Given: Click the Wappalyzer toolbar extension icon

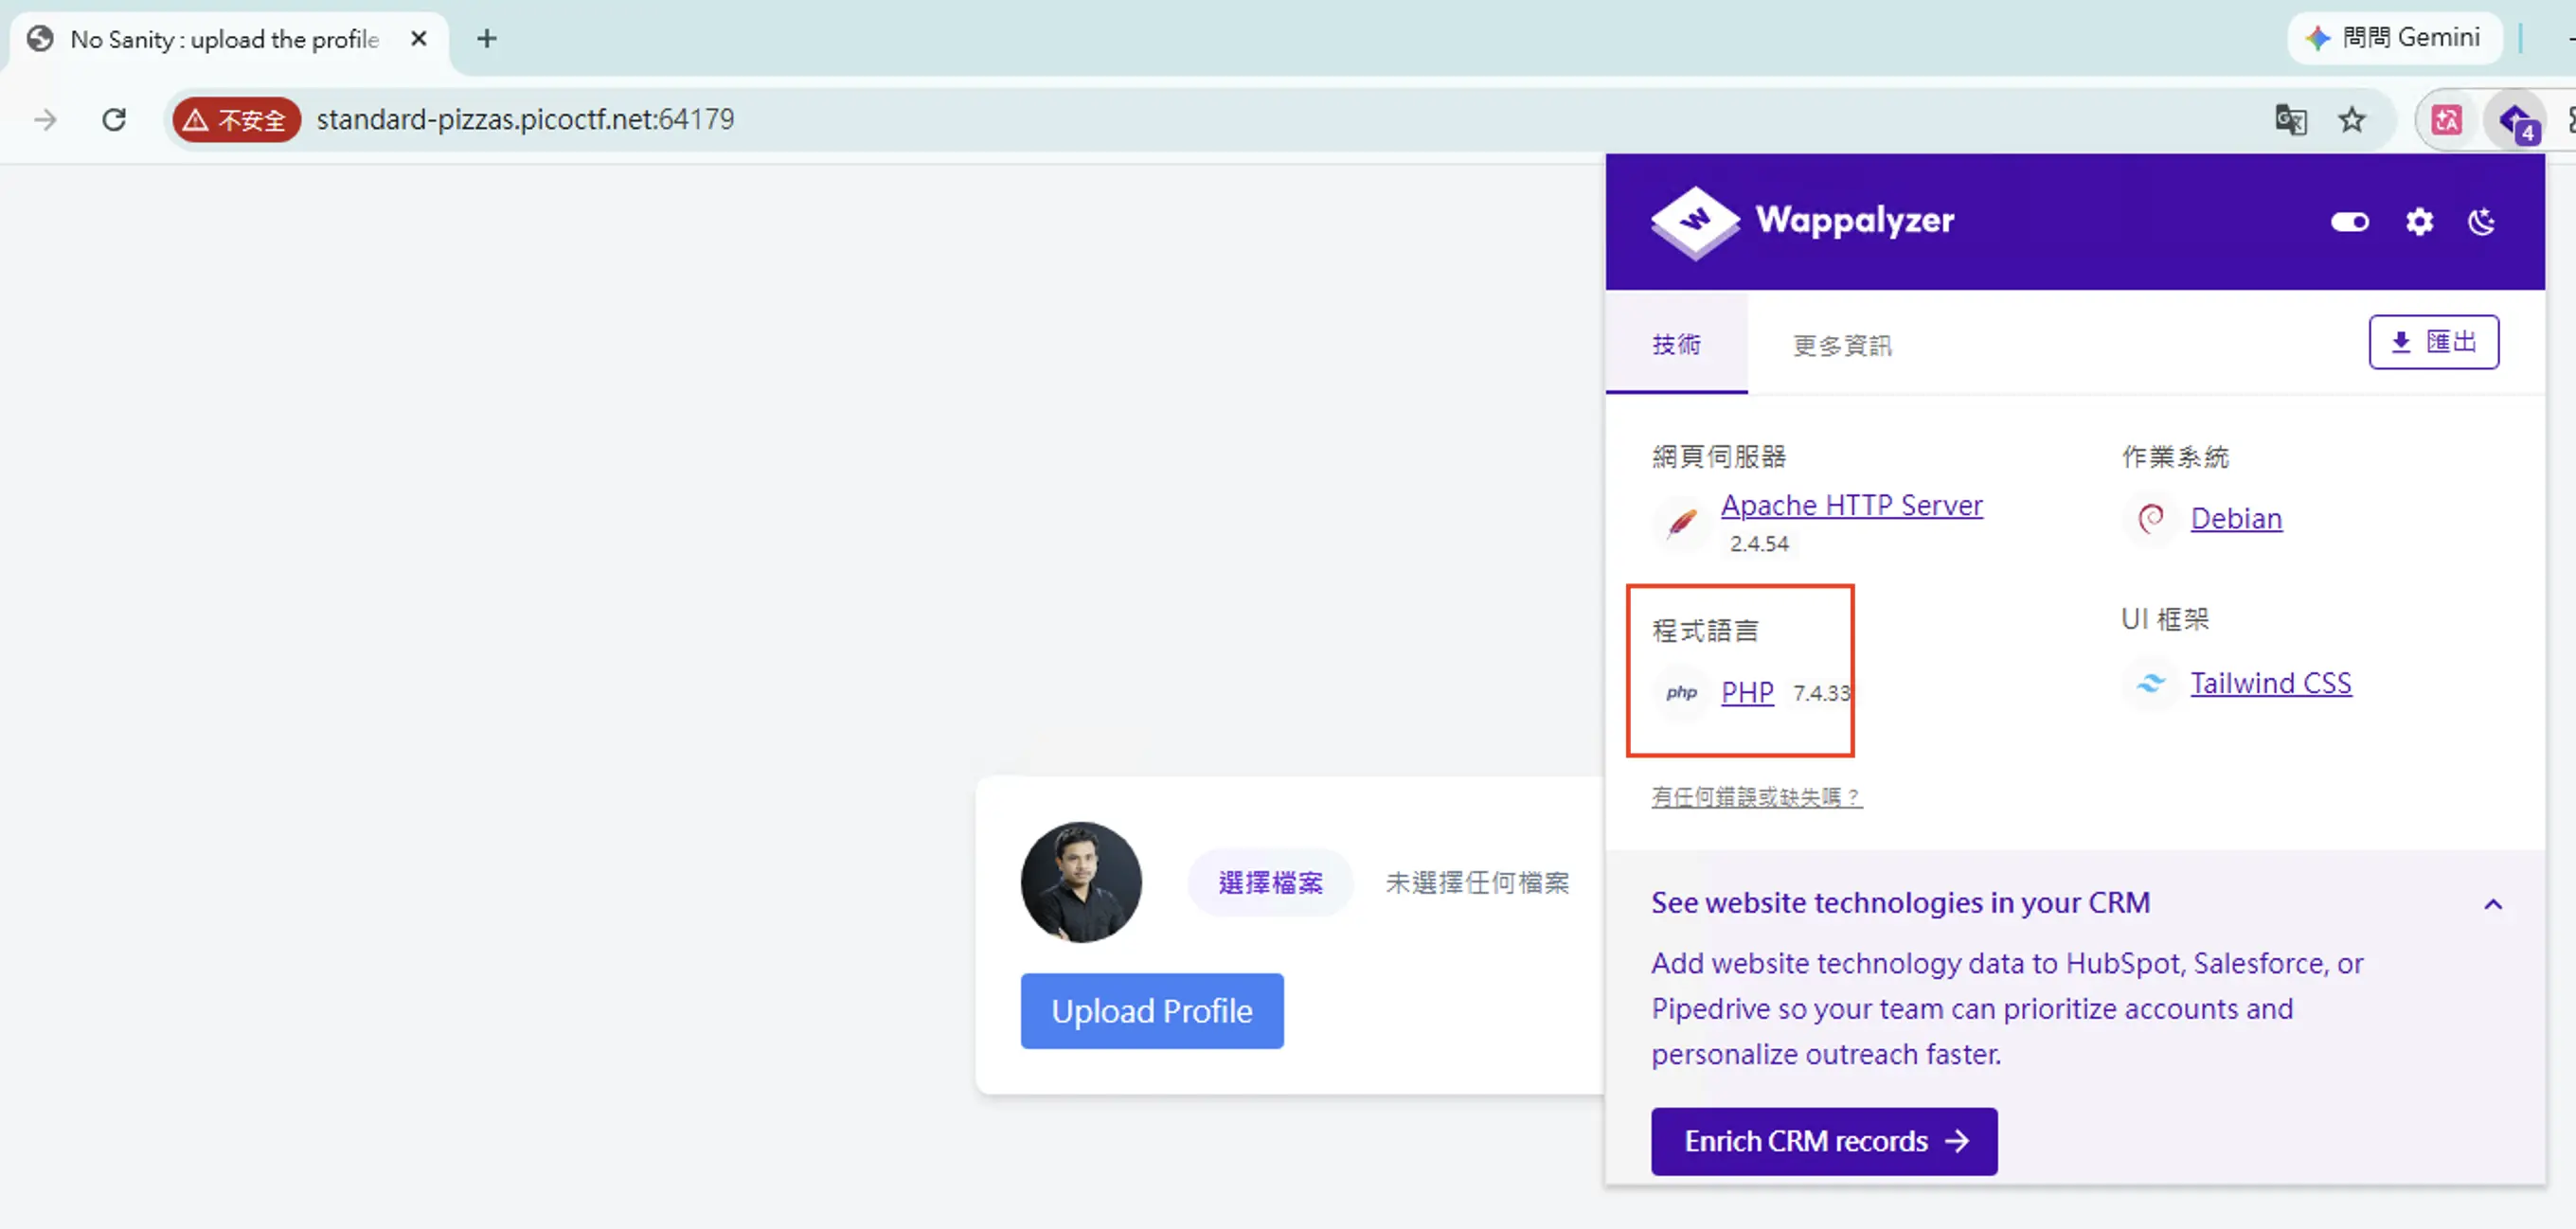Looking at the screenshot, I should [2514, 120].
